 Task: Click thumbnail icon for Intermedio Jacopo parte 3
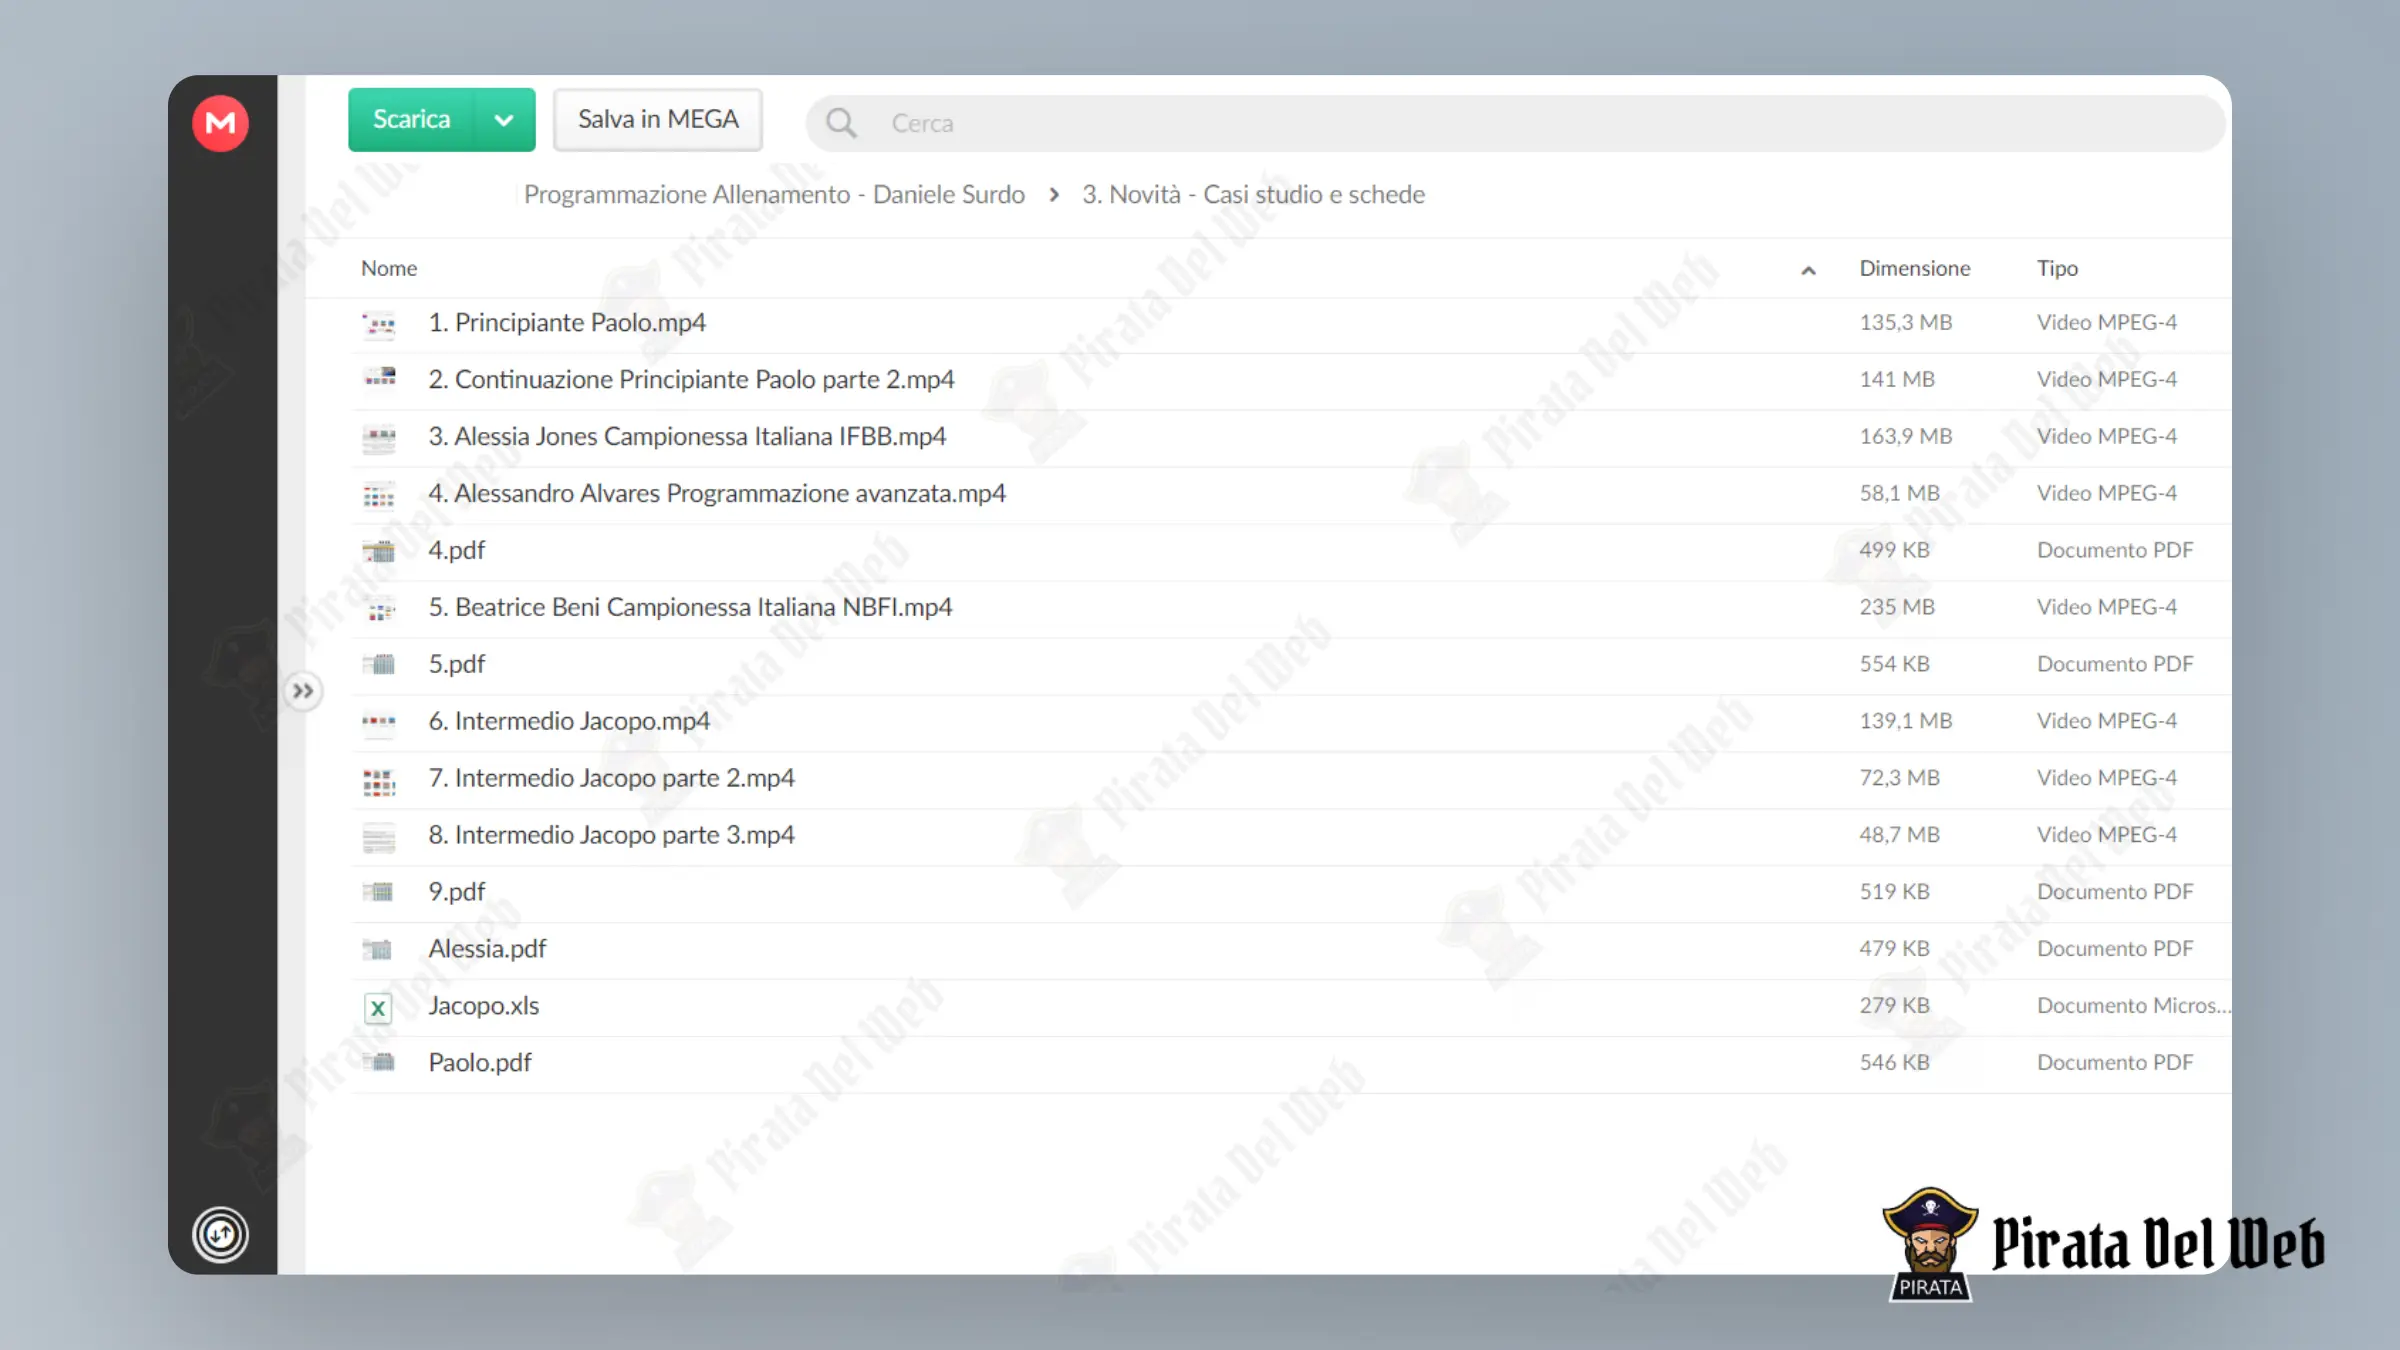pyautogui.click(x=379, y=836)
